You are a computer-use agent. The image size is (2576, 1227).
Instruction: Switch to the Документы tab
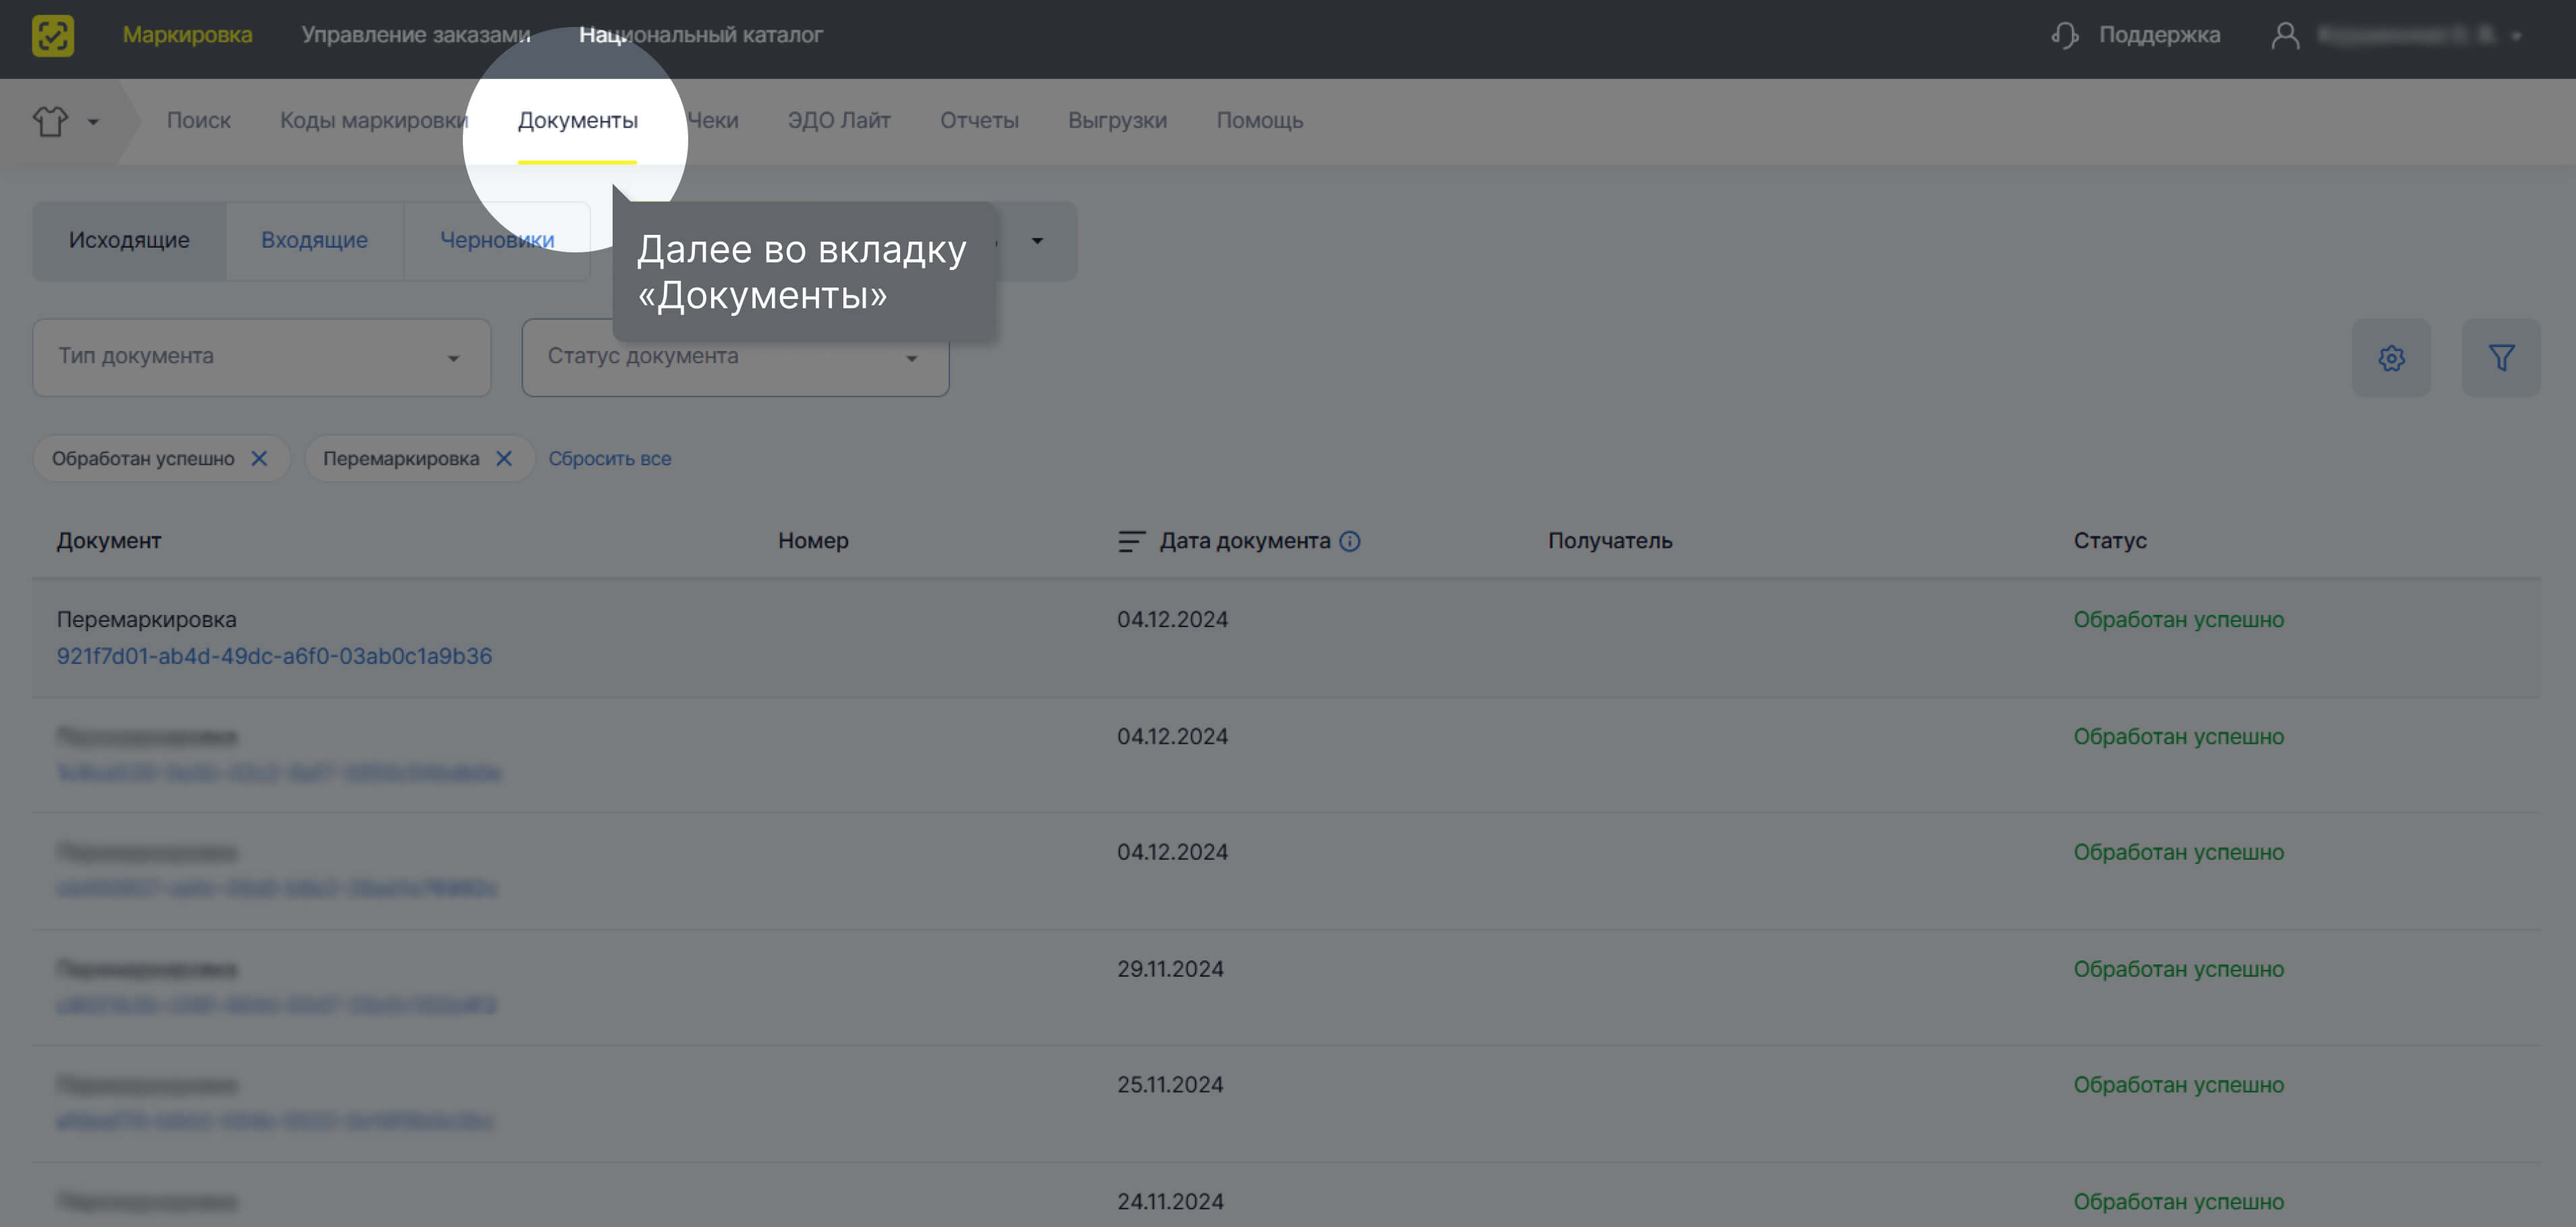click(577, 121)
